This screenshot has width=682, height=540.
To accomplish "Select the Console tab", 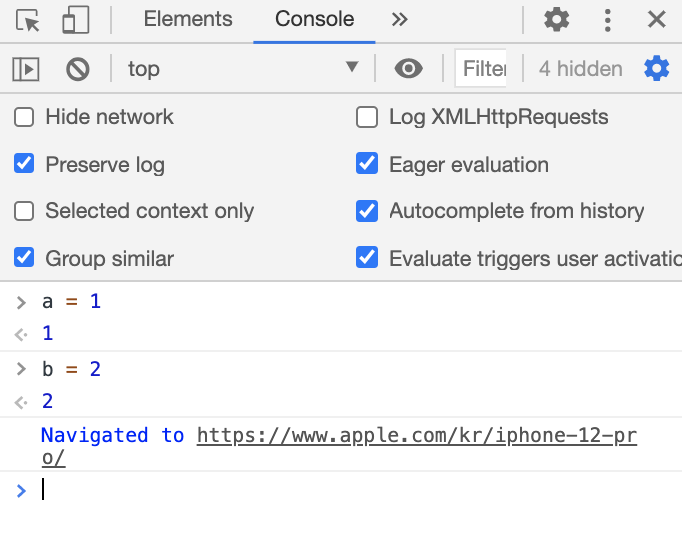I will pyautogui.click(x=314, y=19).
